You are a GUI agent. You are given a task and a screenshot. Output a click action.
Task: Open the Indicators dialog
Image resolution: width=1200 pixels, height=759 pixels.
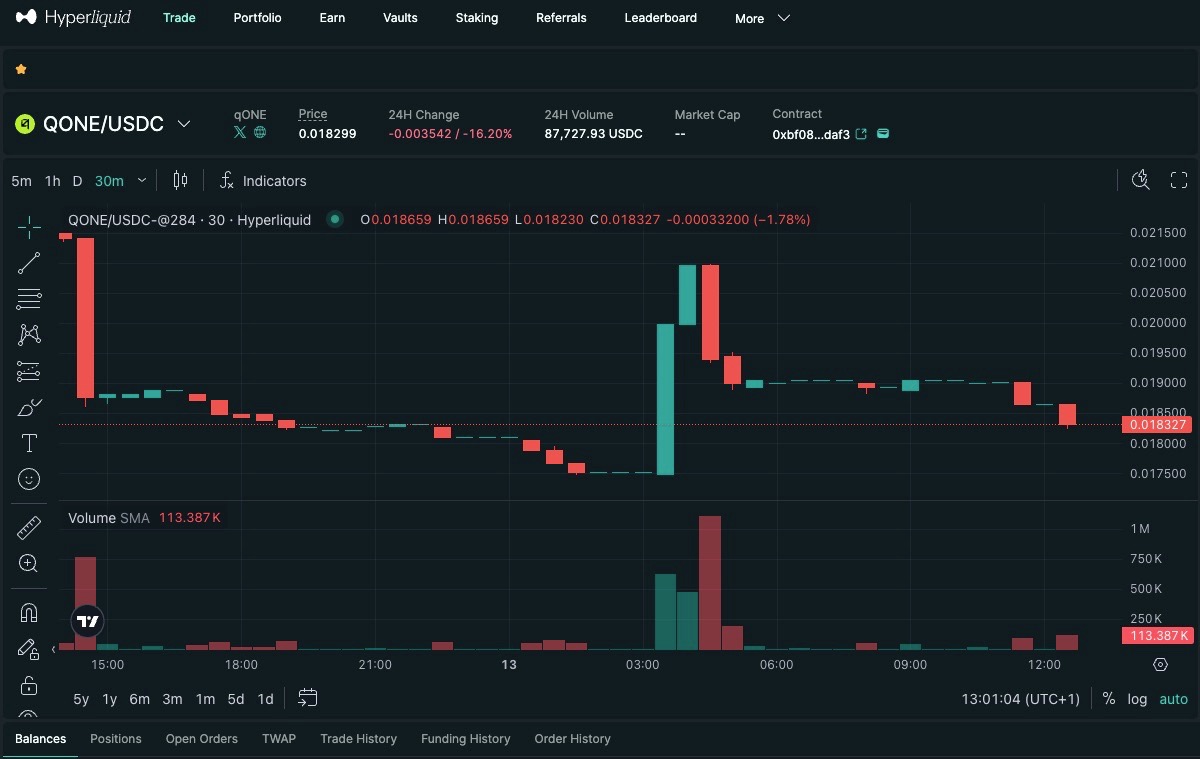coord(263,181)
